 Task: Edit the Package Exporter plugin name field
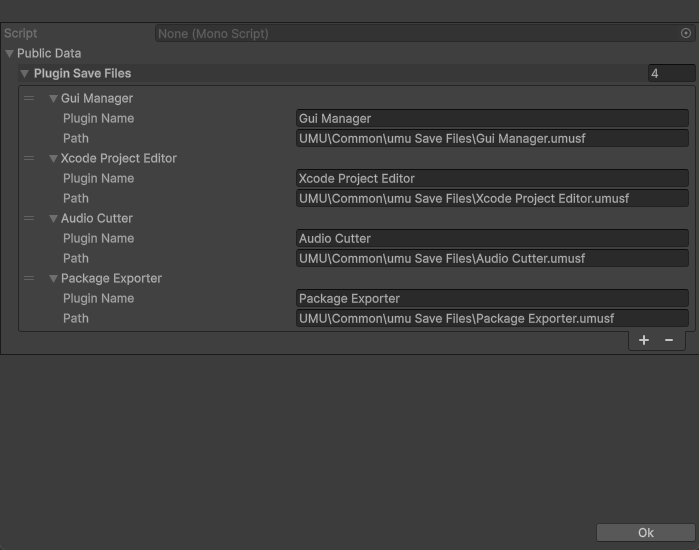click(492, 299)
